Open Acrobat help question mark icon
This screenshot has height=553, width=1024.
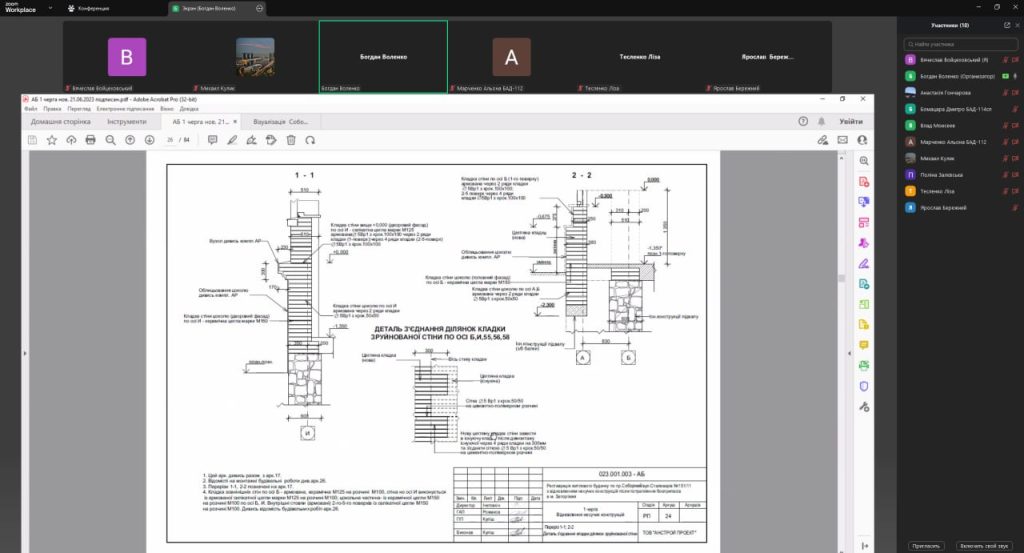803,121
